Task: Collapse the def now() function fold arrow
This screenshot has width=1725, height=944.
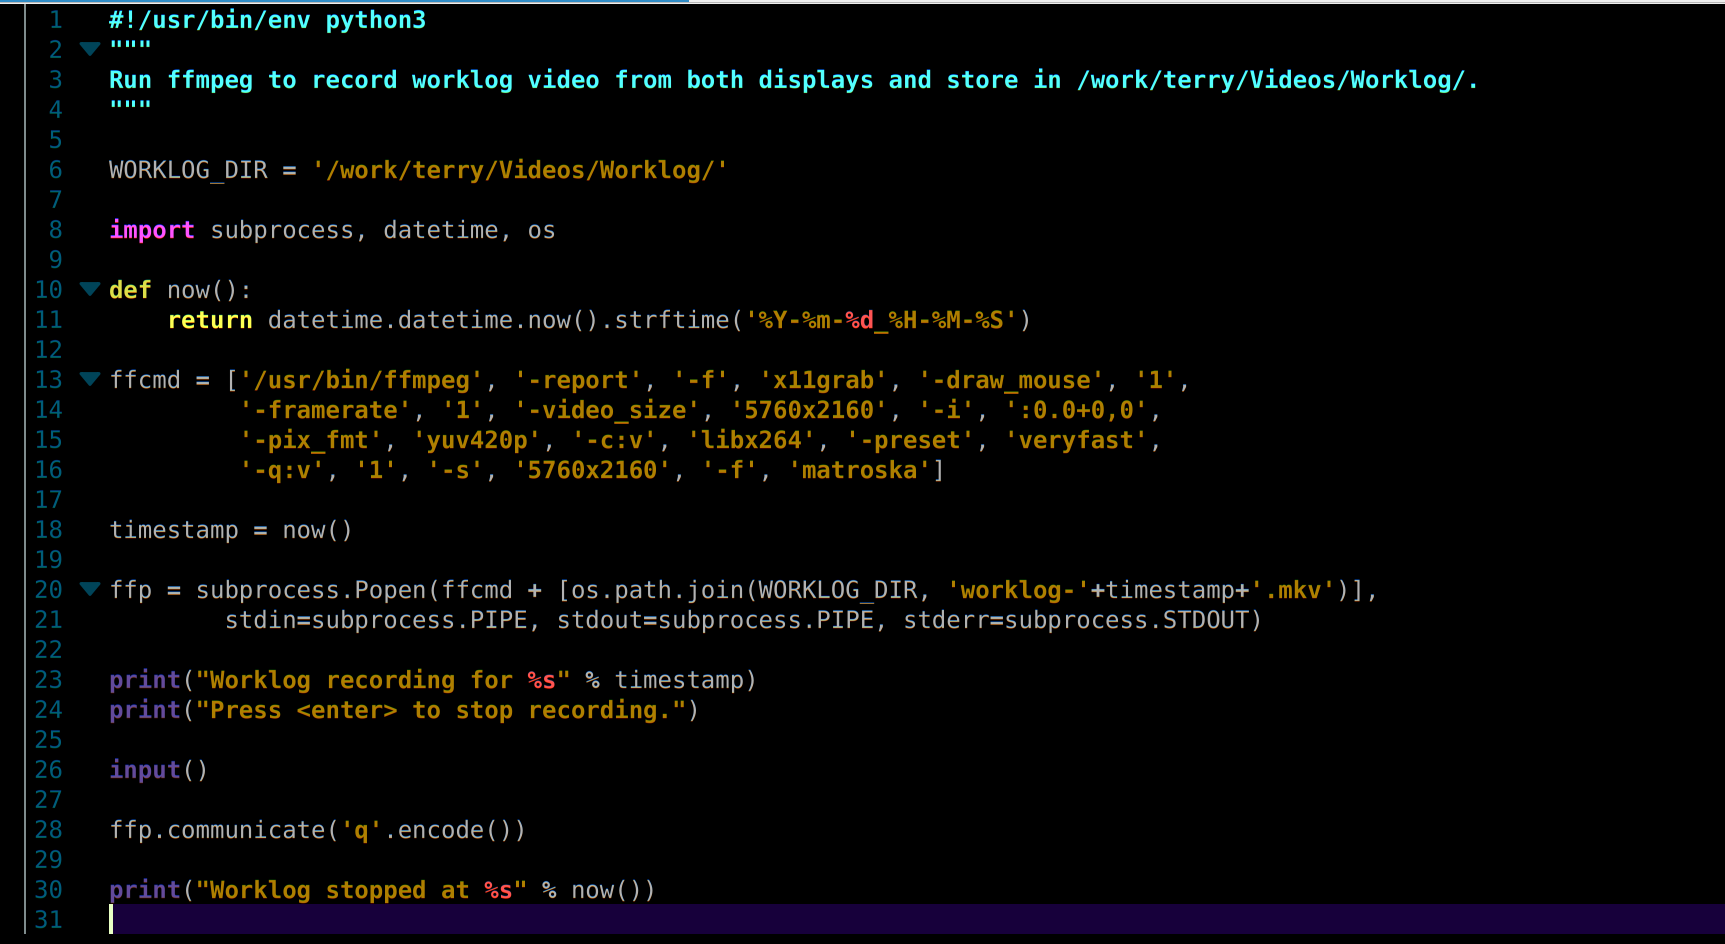Action: point(90,289)
